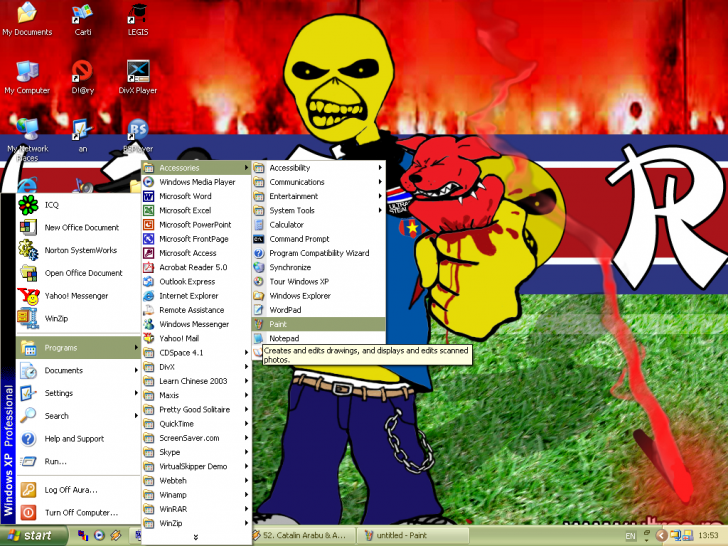This screenshot has height=546, width=728.
Task: Open ICQ from the Start menu
Action: (x=78, y=205)
